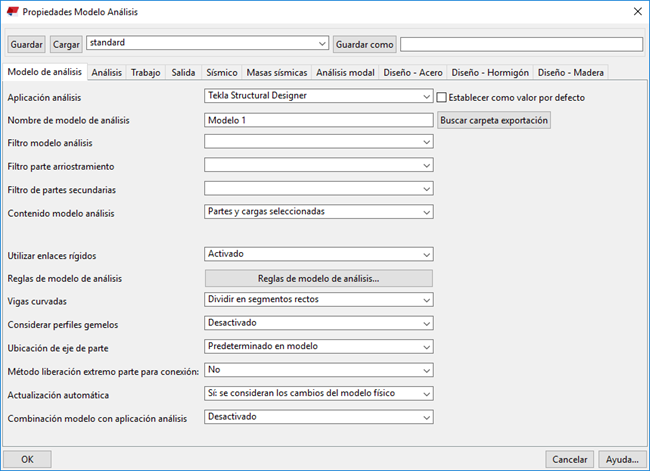
Task: Click the Guardar como name input field
Action: [521, 45]
